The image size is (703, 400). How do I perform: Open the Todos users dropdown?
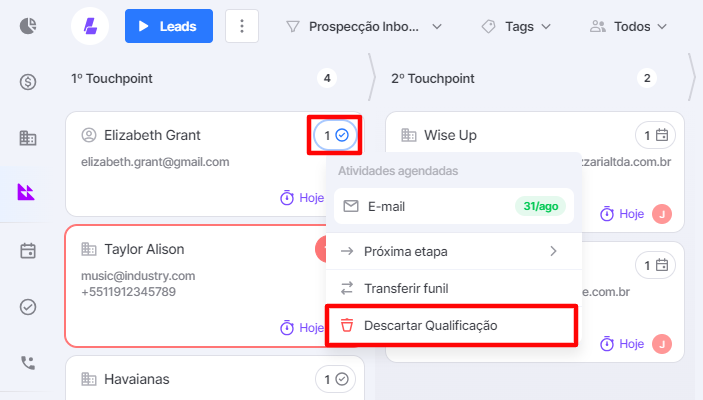pos(629,27)
